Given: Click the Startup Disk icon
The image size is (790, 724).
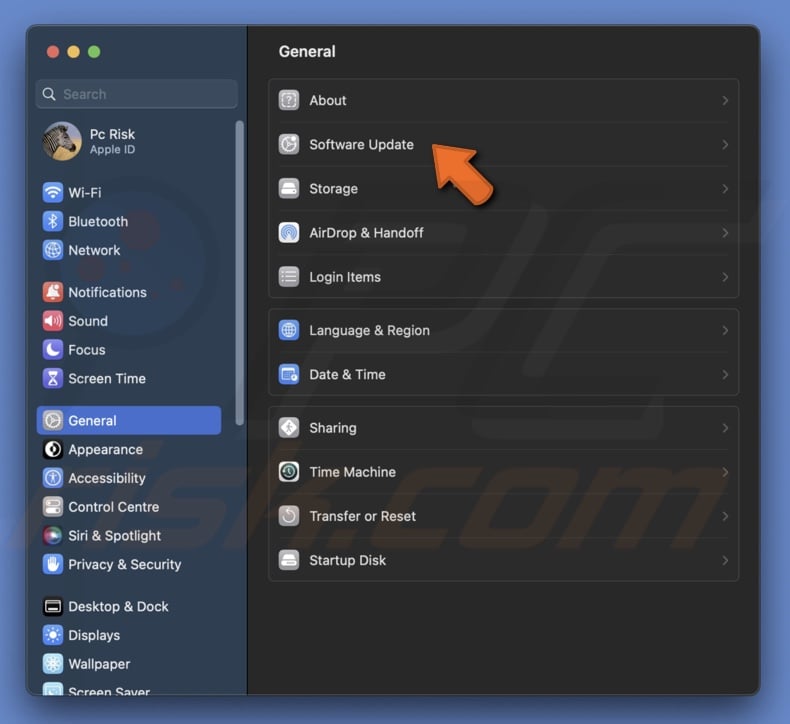Looking at the screenshot, I should point(289,560).
